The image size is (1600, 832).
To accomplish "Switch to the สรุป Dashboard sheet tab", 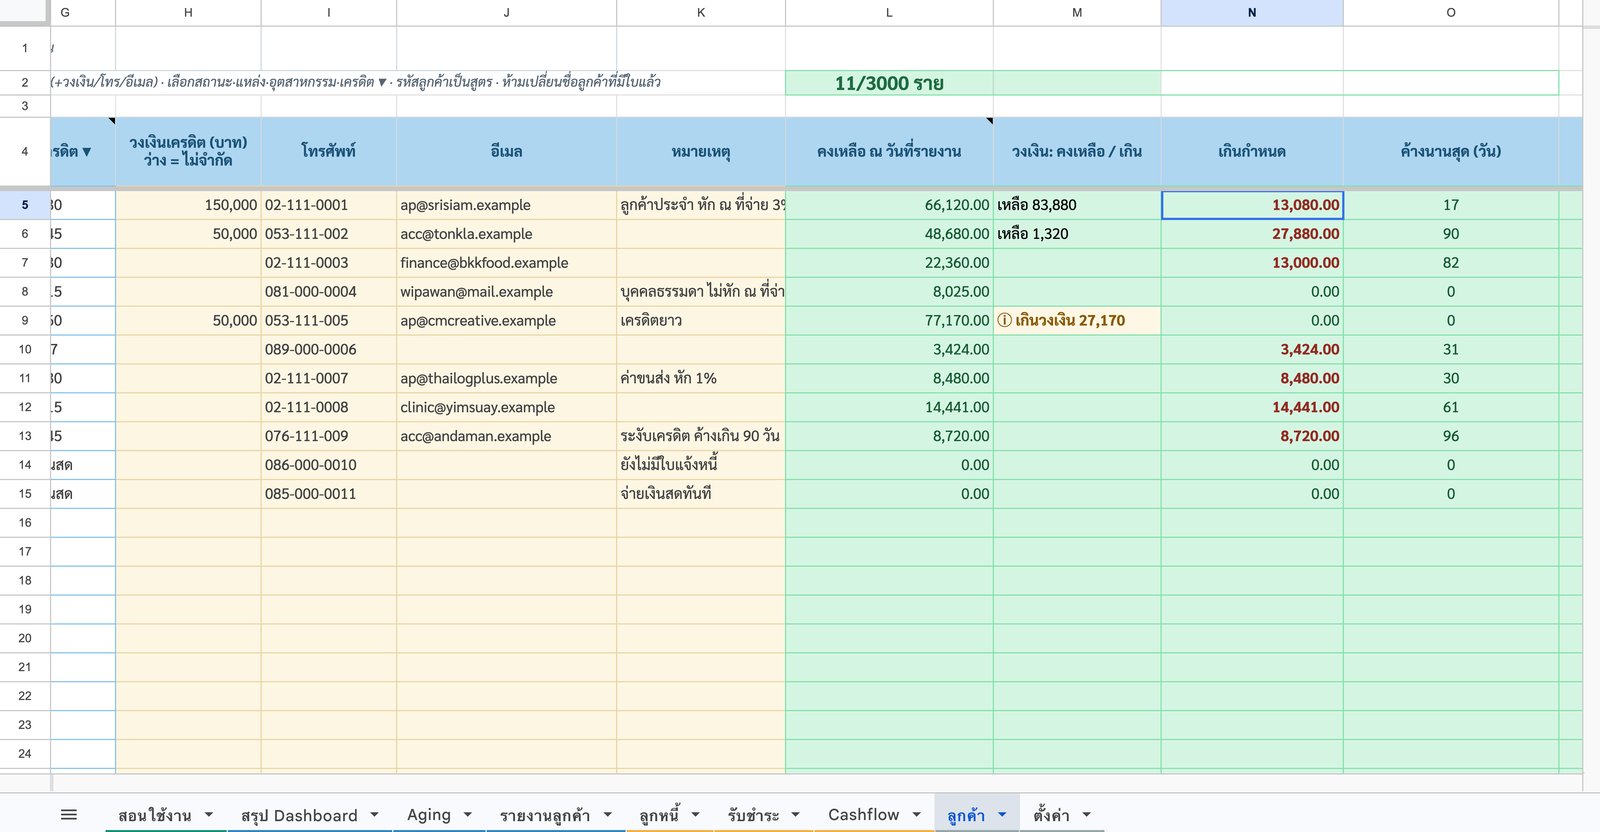I will (299, 815).
